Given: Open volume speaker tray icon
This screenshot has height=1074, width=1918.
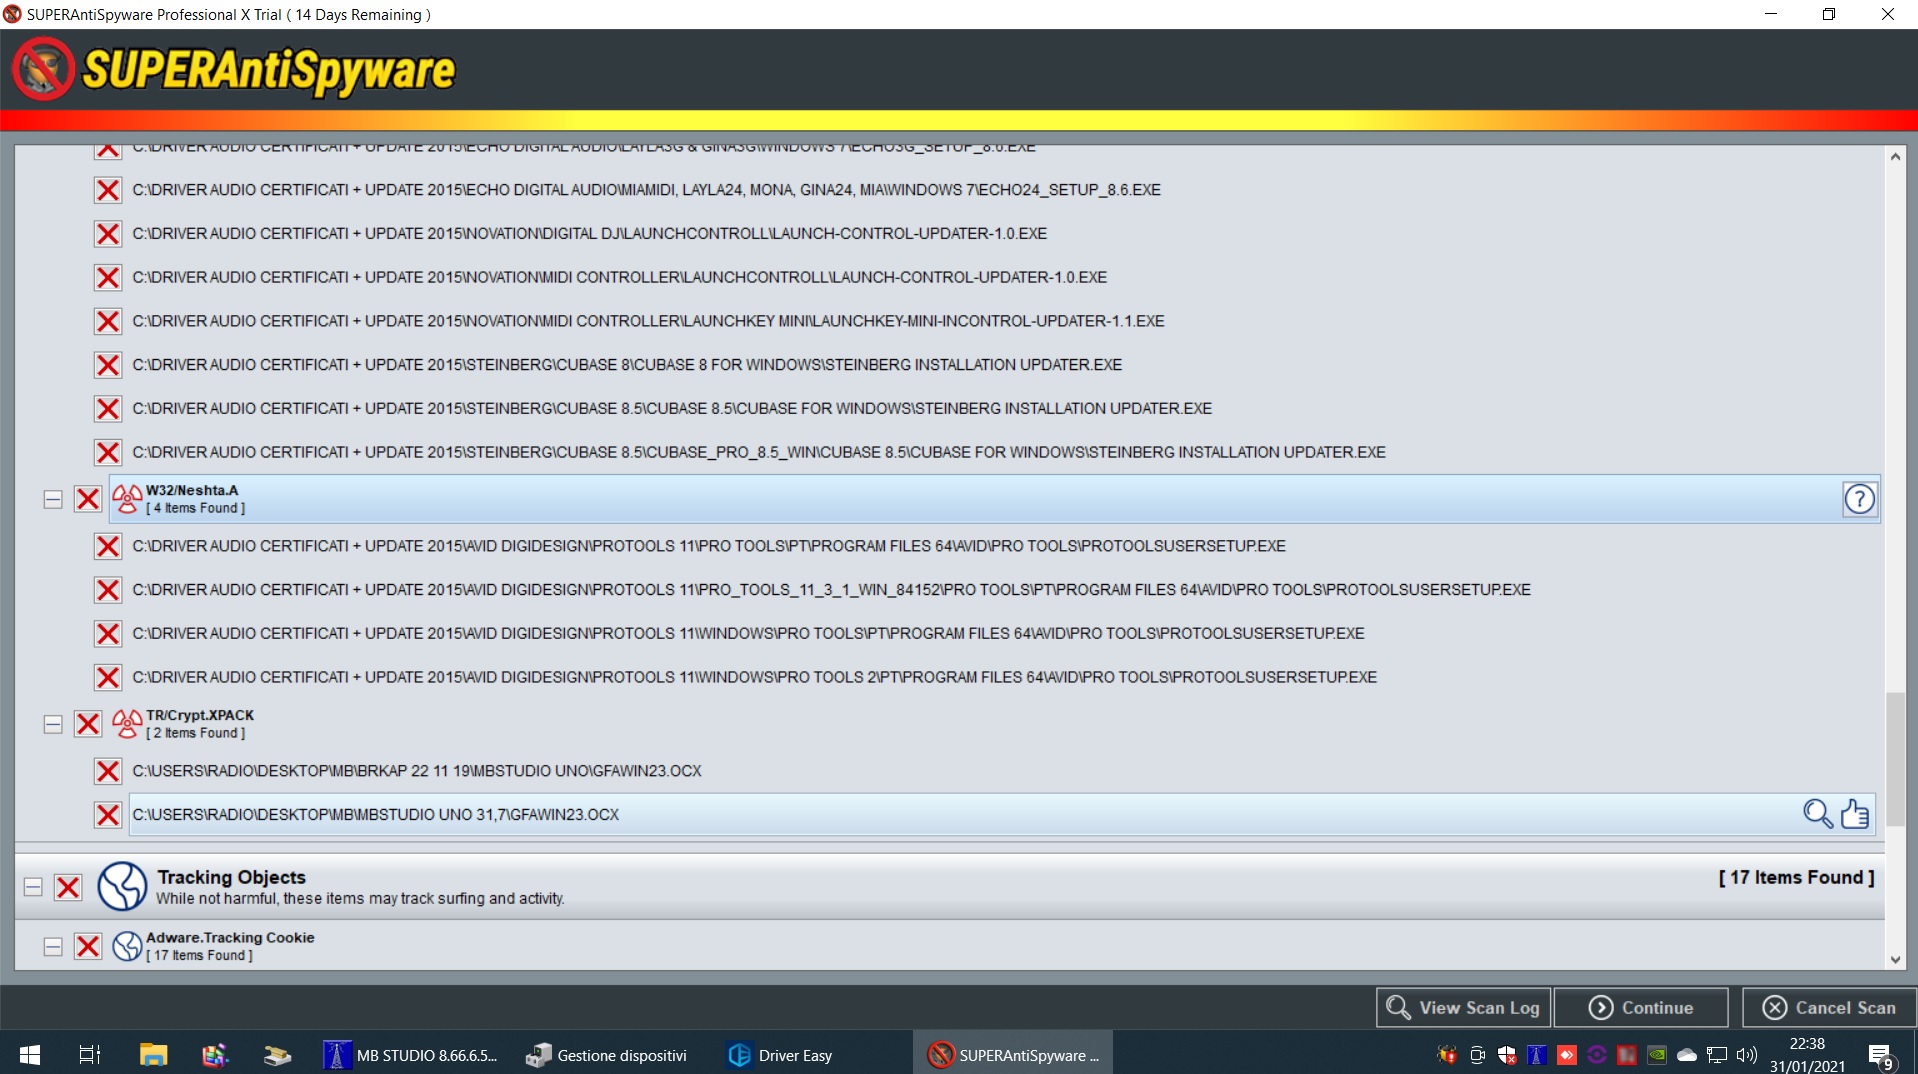Looking at the screenshot, I should point(1747,1055).
